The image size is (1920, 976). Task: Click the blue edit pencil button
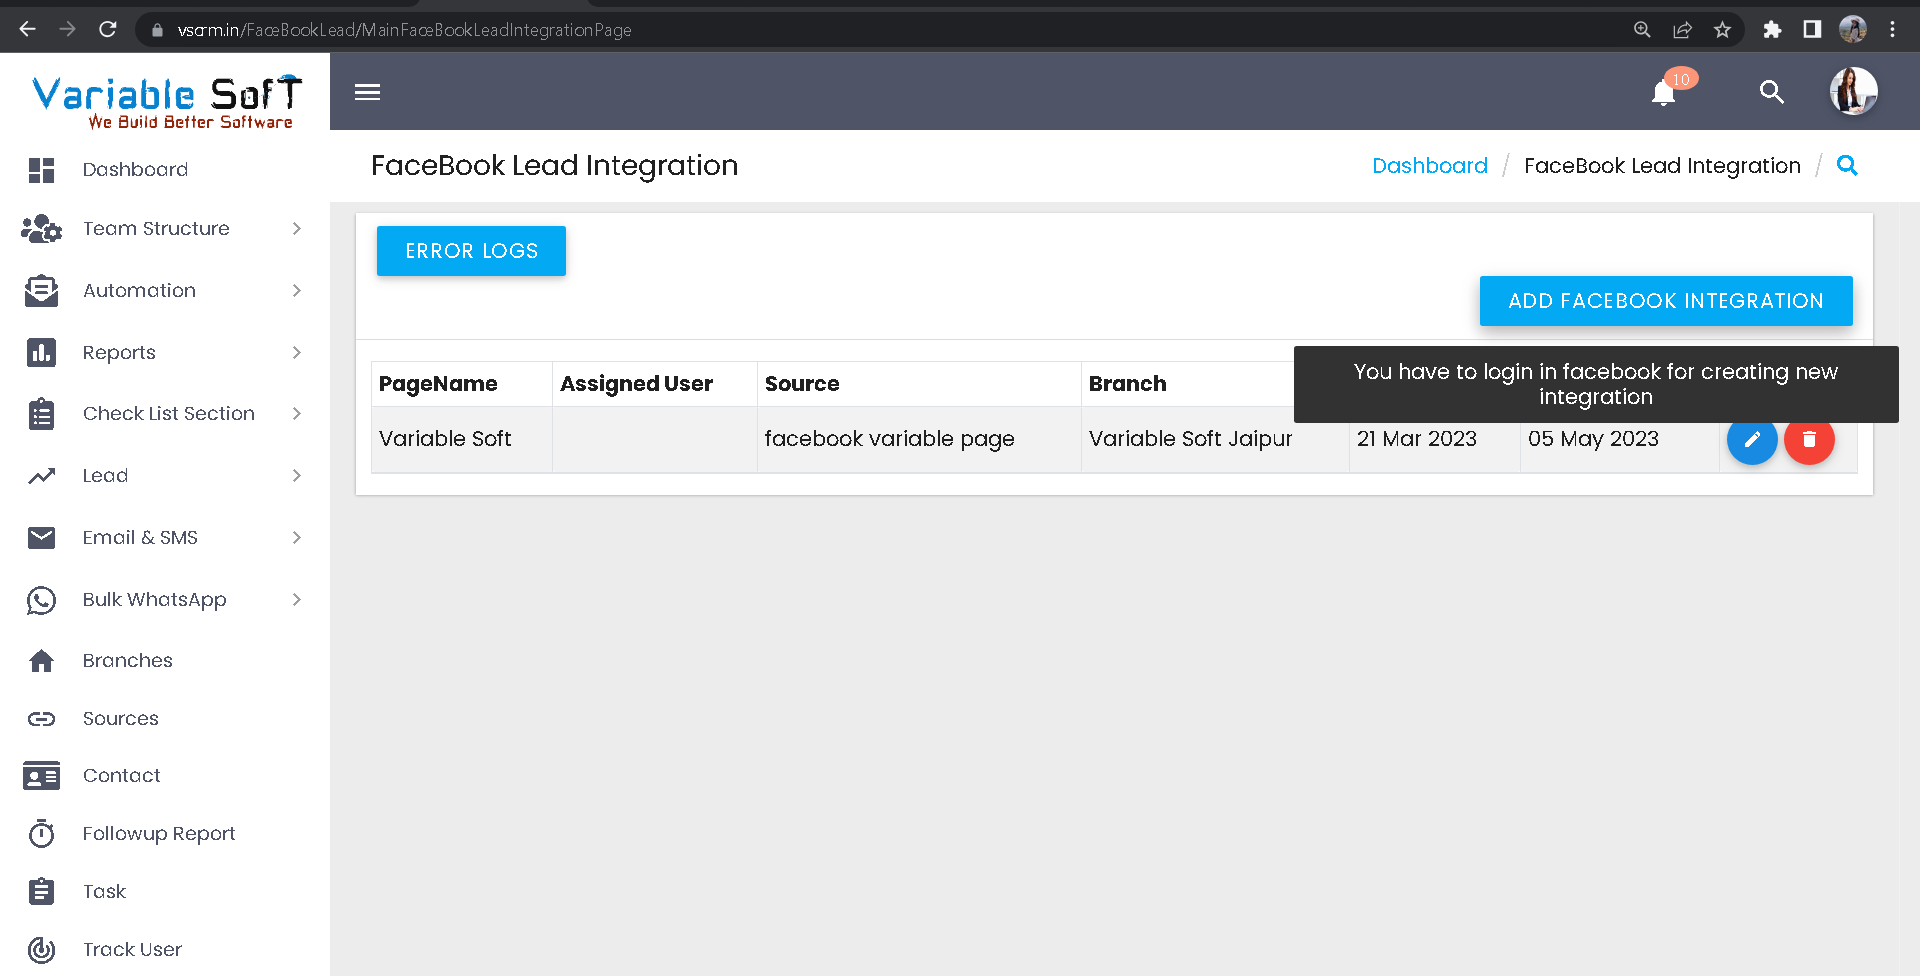[x=1752, y=440]
